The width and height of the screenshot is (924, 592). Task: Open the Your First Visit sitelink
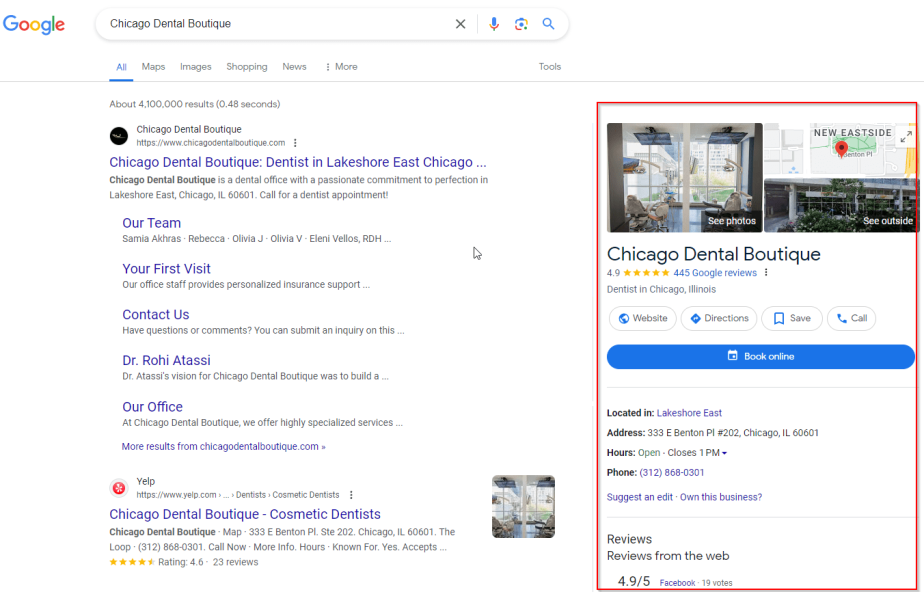pyautogui.click(x=166, y=269)
